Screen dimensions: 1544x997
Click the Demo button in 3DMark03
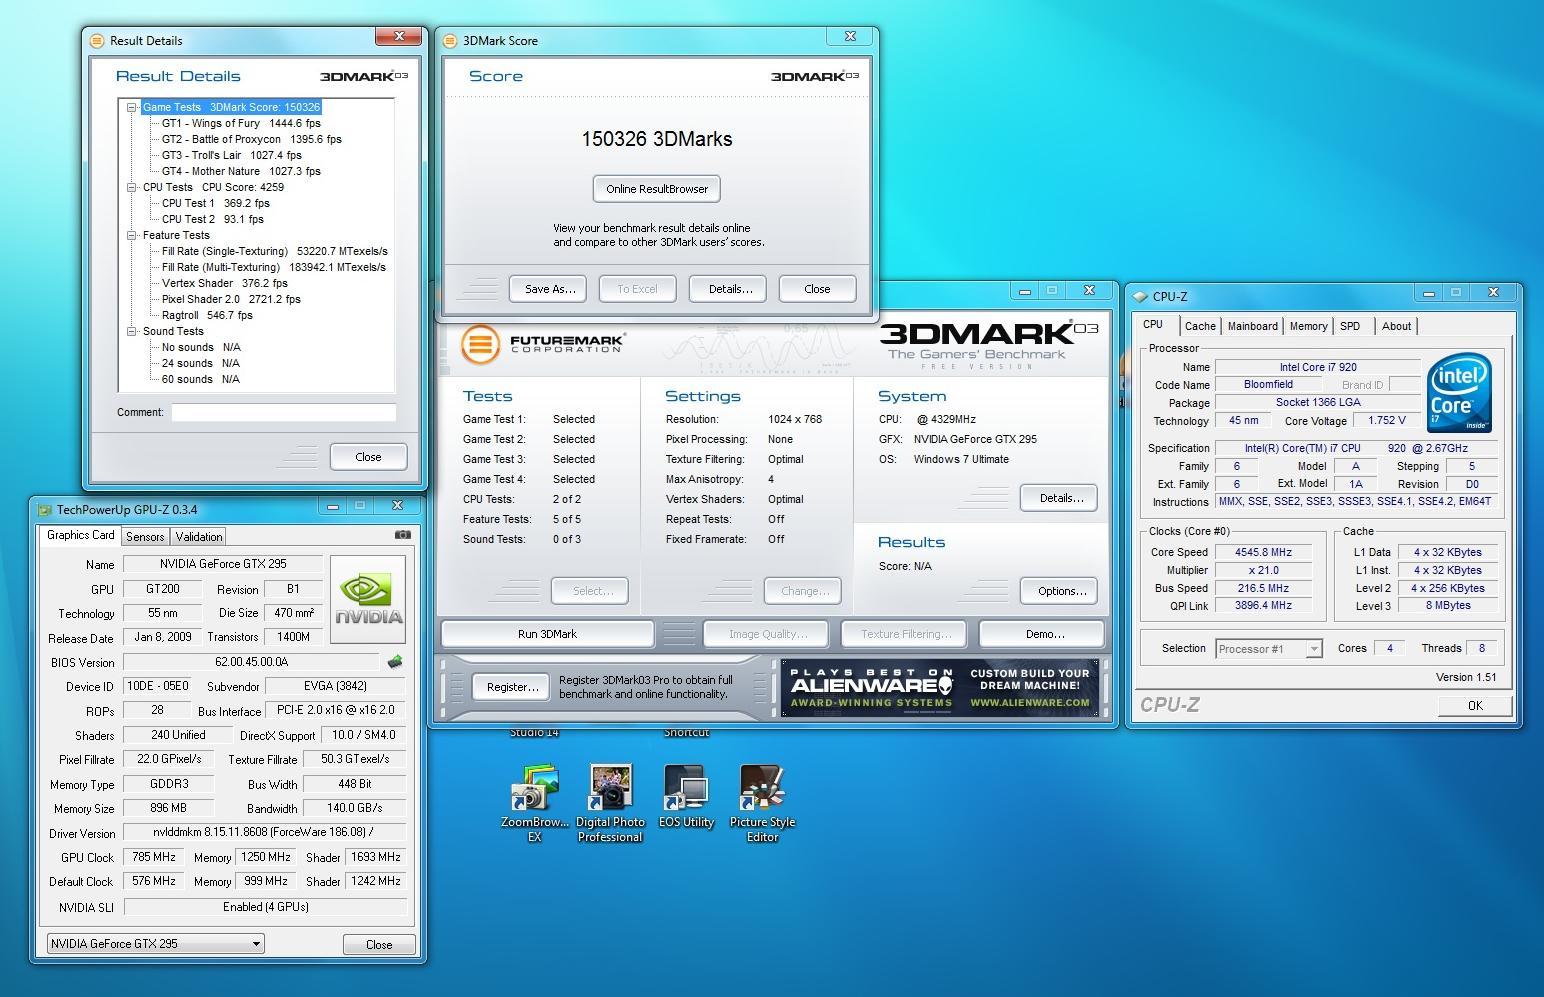1042,634
